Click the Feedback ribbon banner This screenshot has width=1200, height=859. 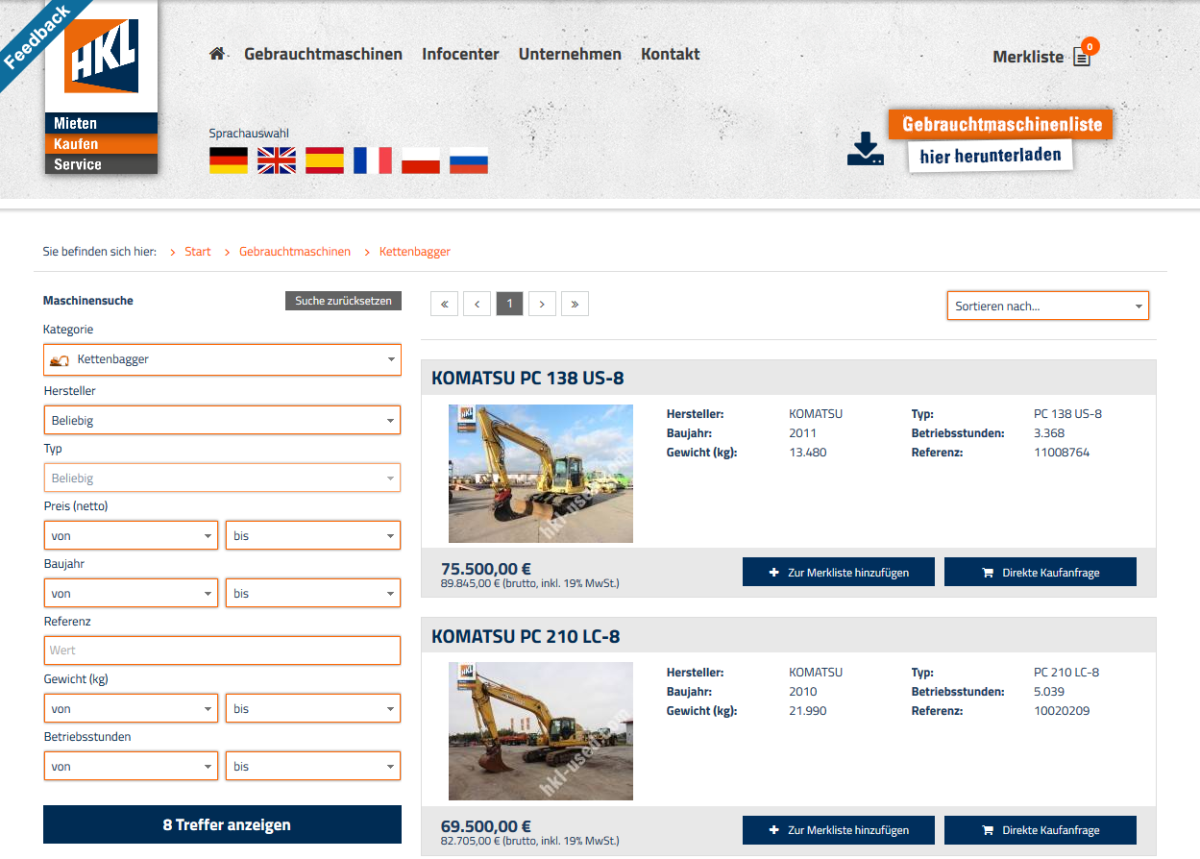[x=38, y=38]
